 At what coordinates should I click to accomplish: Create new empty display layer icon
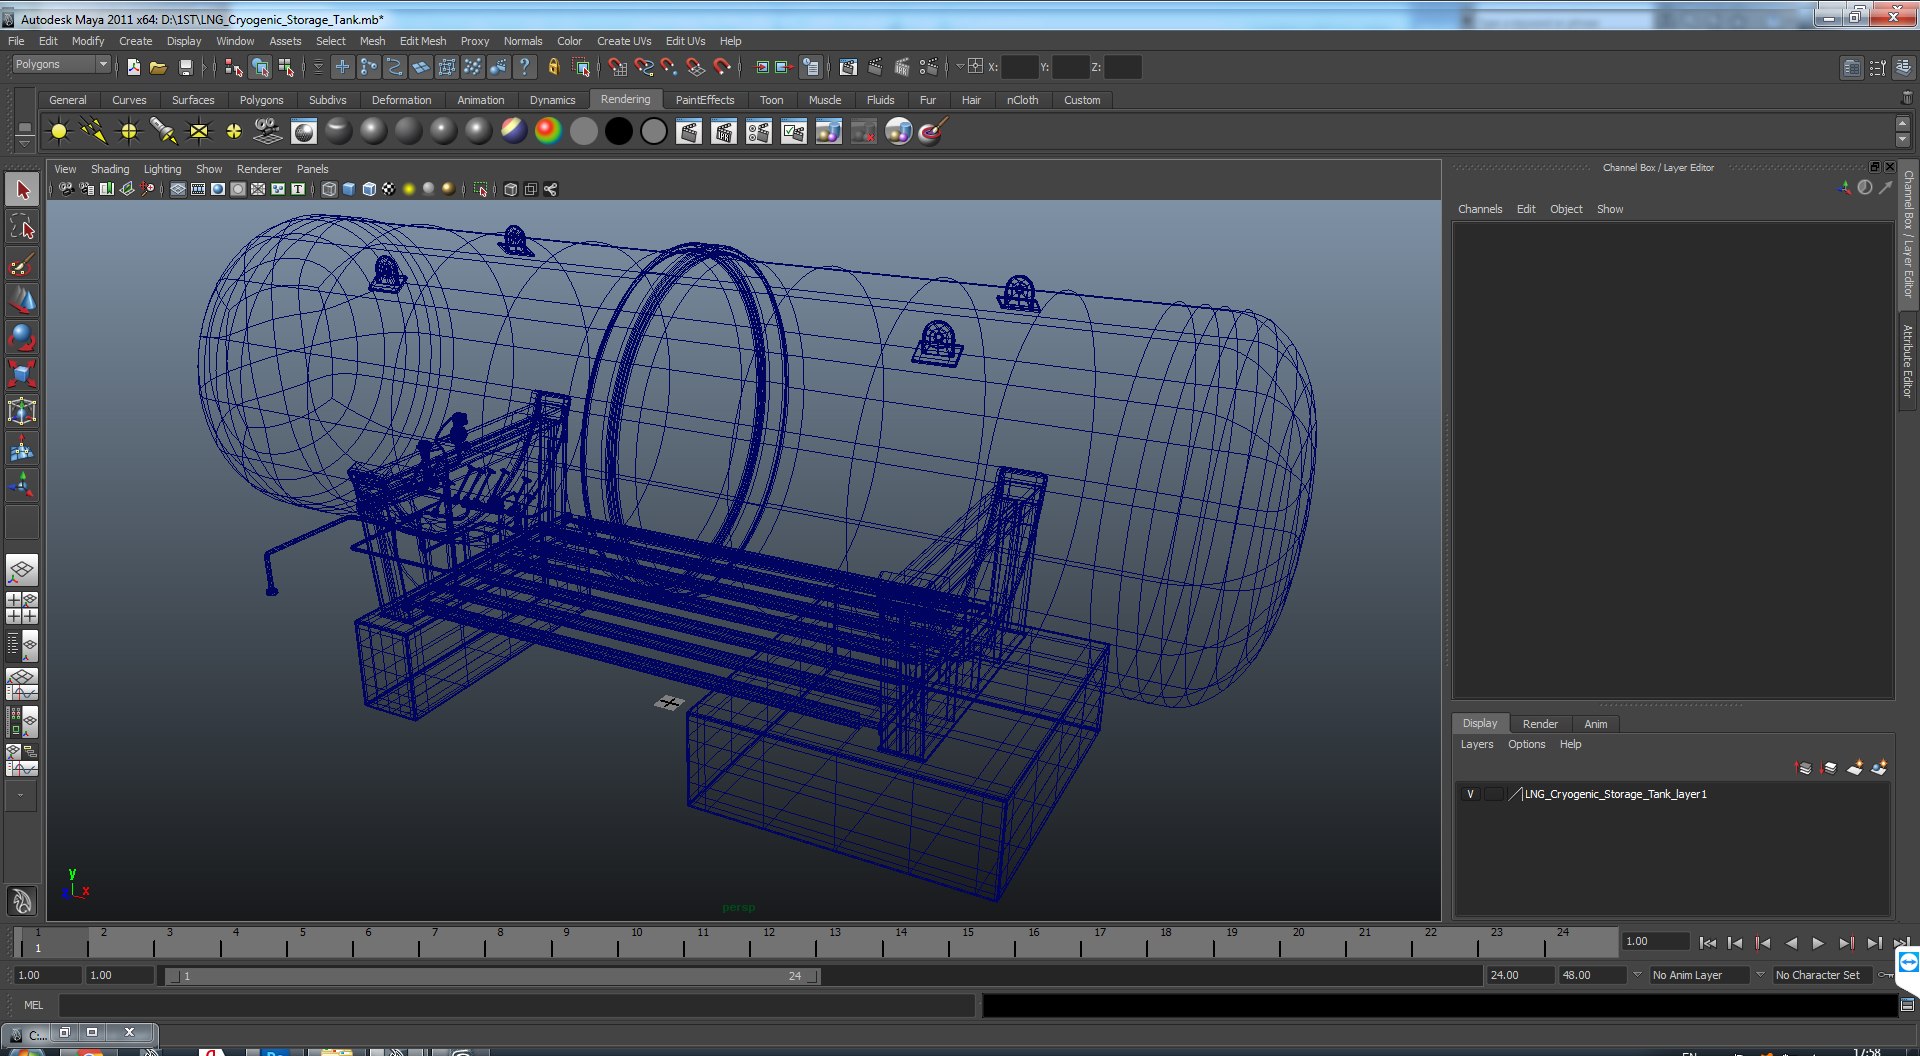[1855, 768]
